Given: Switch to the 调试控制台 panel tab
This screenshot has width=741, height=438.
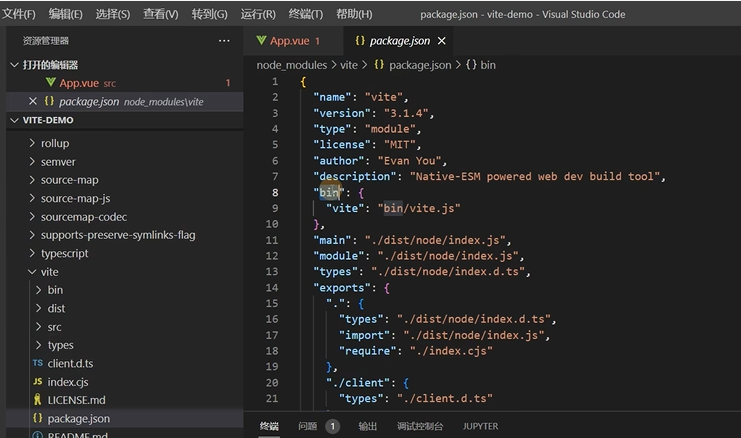Looking at the screenshot, I should (420, 426).
